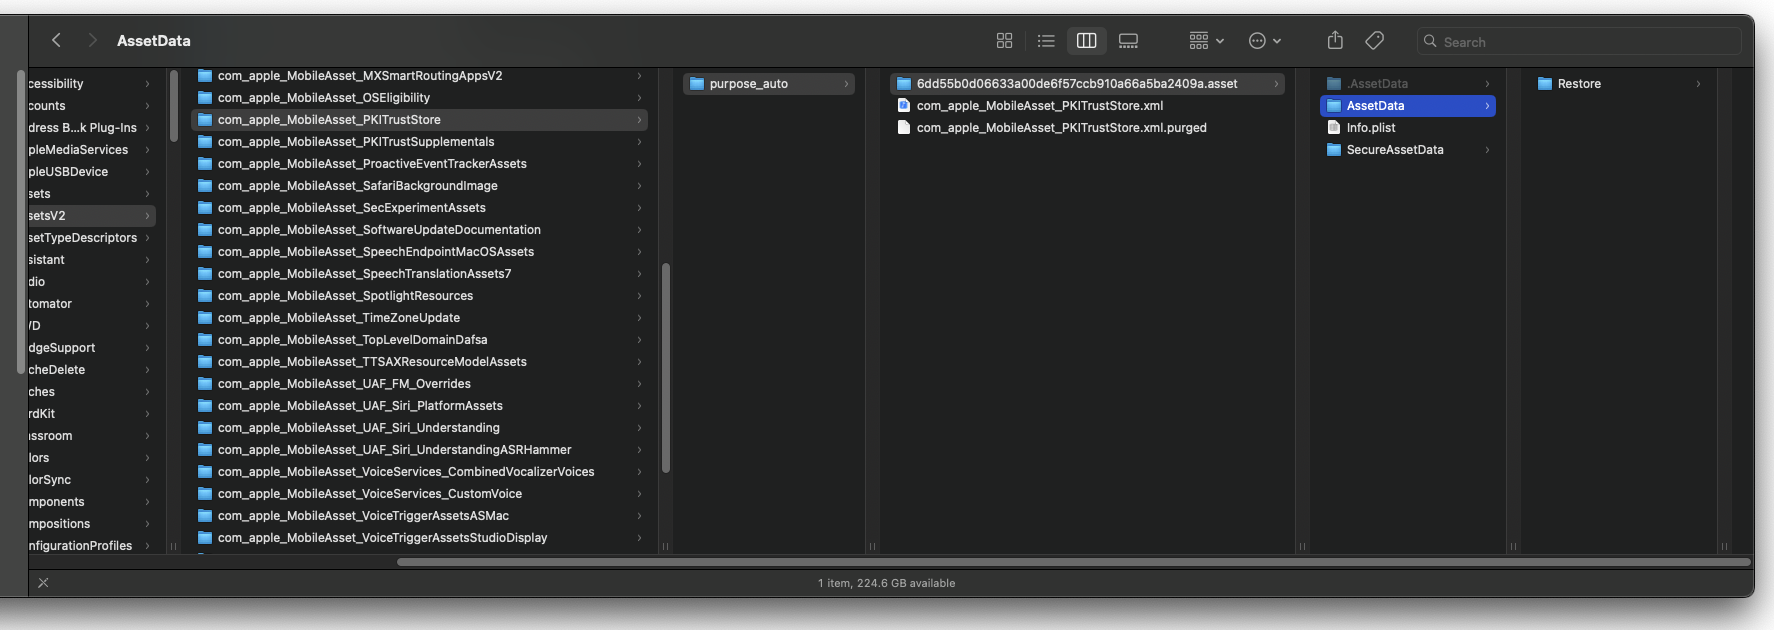Click the Info.plist file icon
This screenshot has width=1774, height=630.
pos(1334,127)
